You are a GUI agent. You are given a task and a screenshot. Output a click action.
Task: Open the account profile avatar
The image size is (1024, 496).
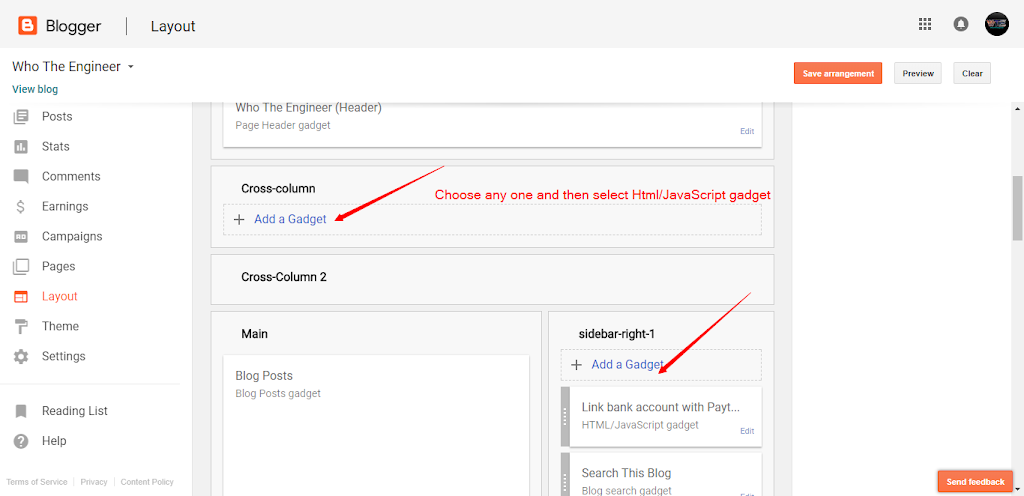point(996,25)
